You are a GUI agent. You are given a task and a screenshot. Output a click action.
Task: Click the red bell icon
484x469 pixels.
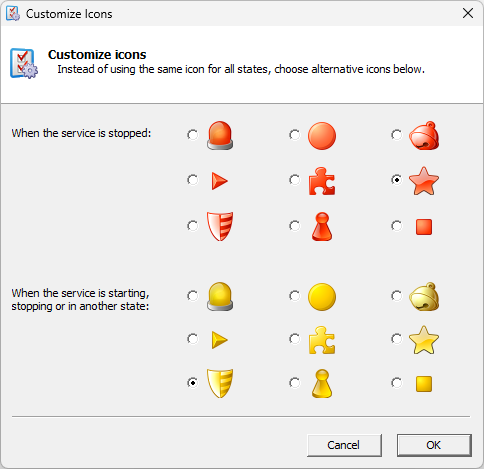click(x=424, y=135)
